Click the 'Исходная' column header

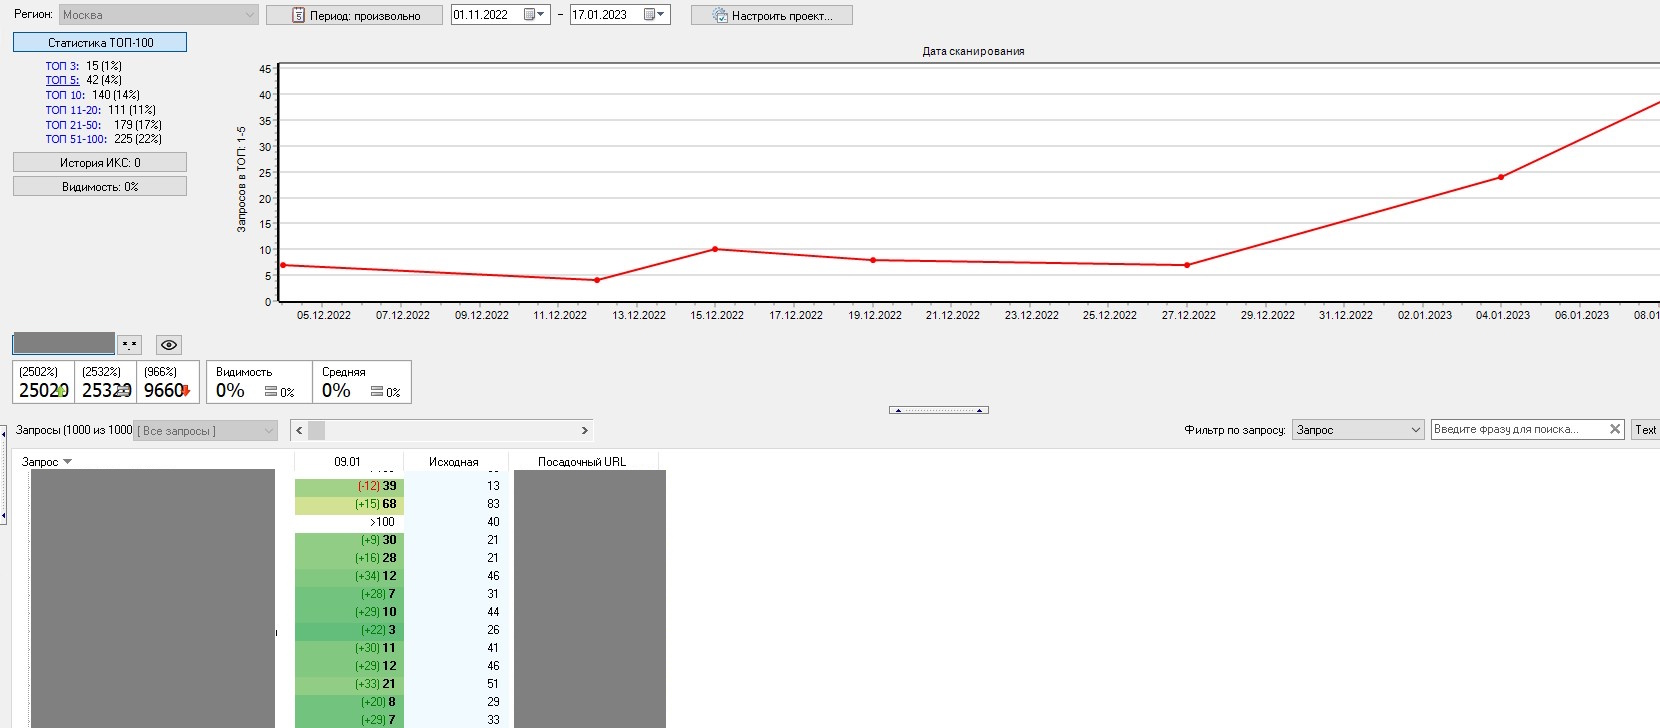[454, 462]
